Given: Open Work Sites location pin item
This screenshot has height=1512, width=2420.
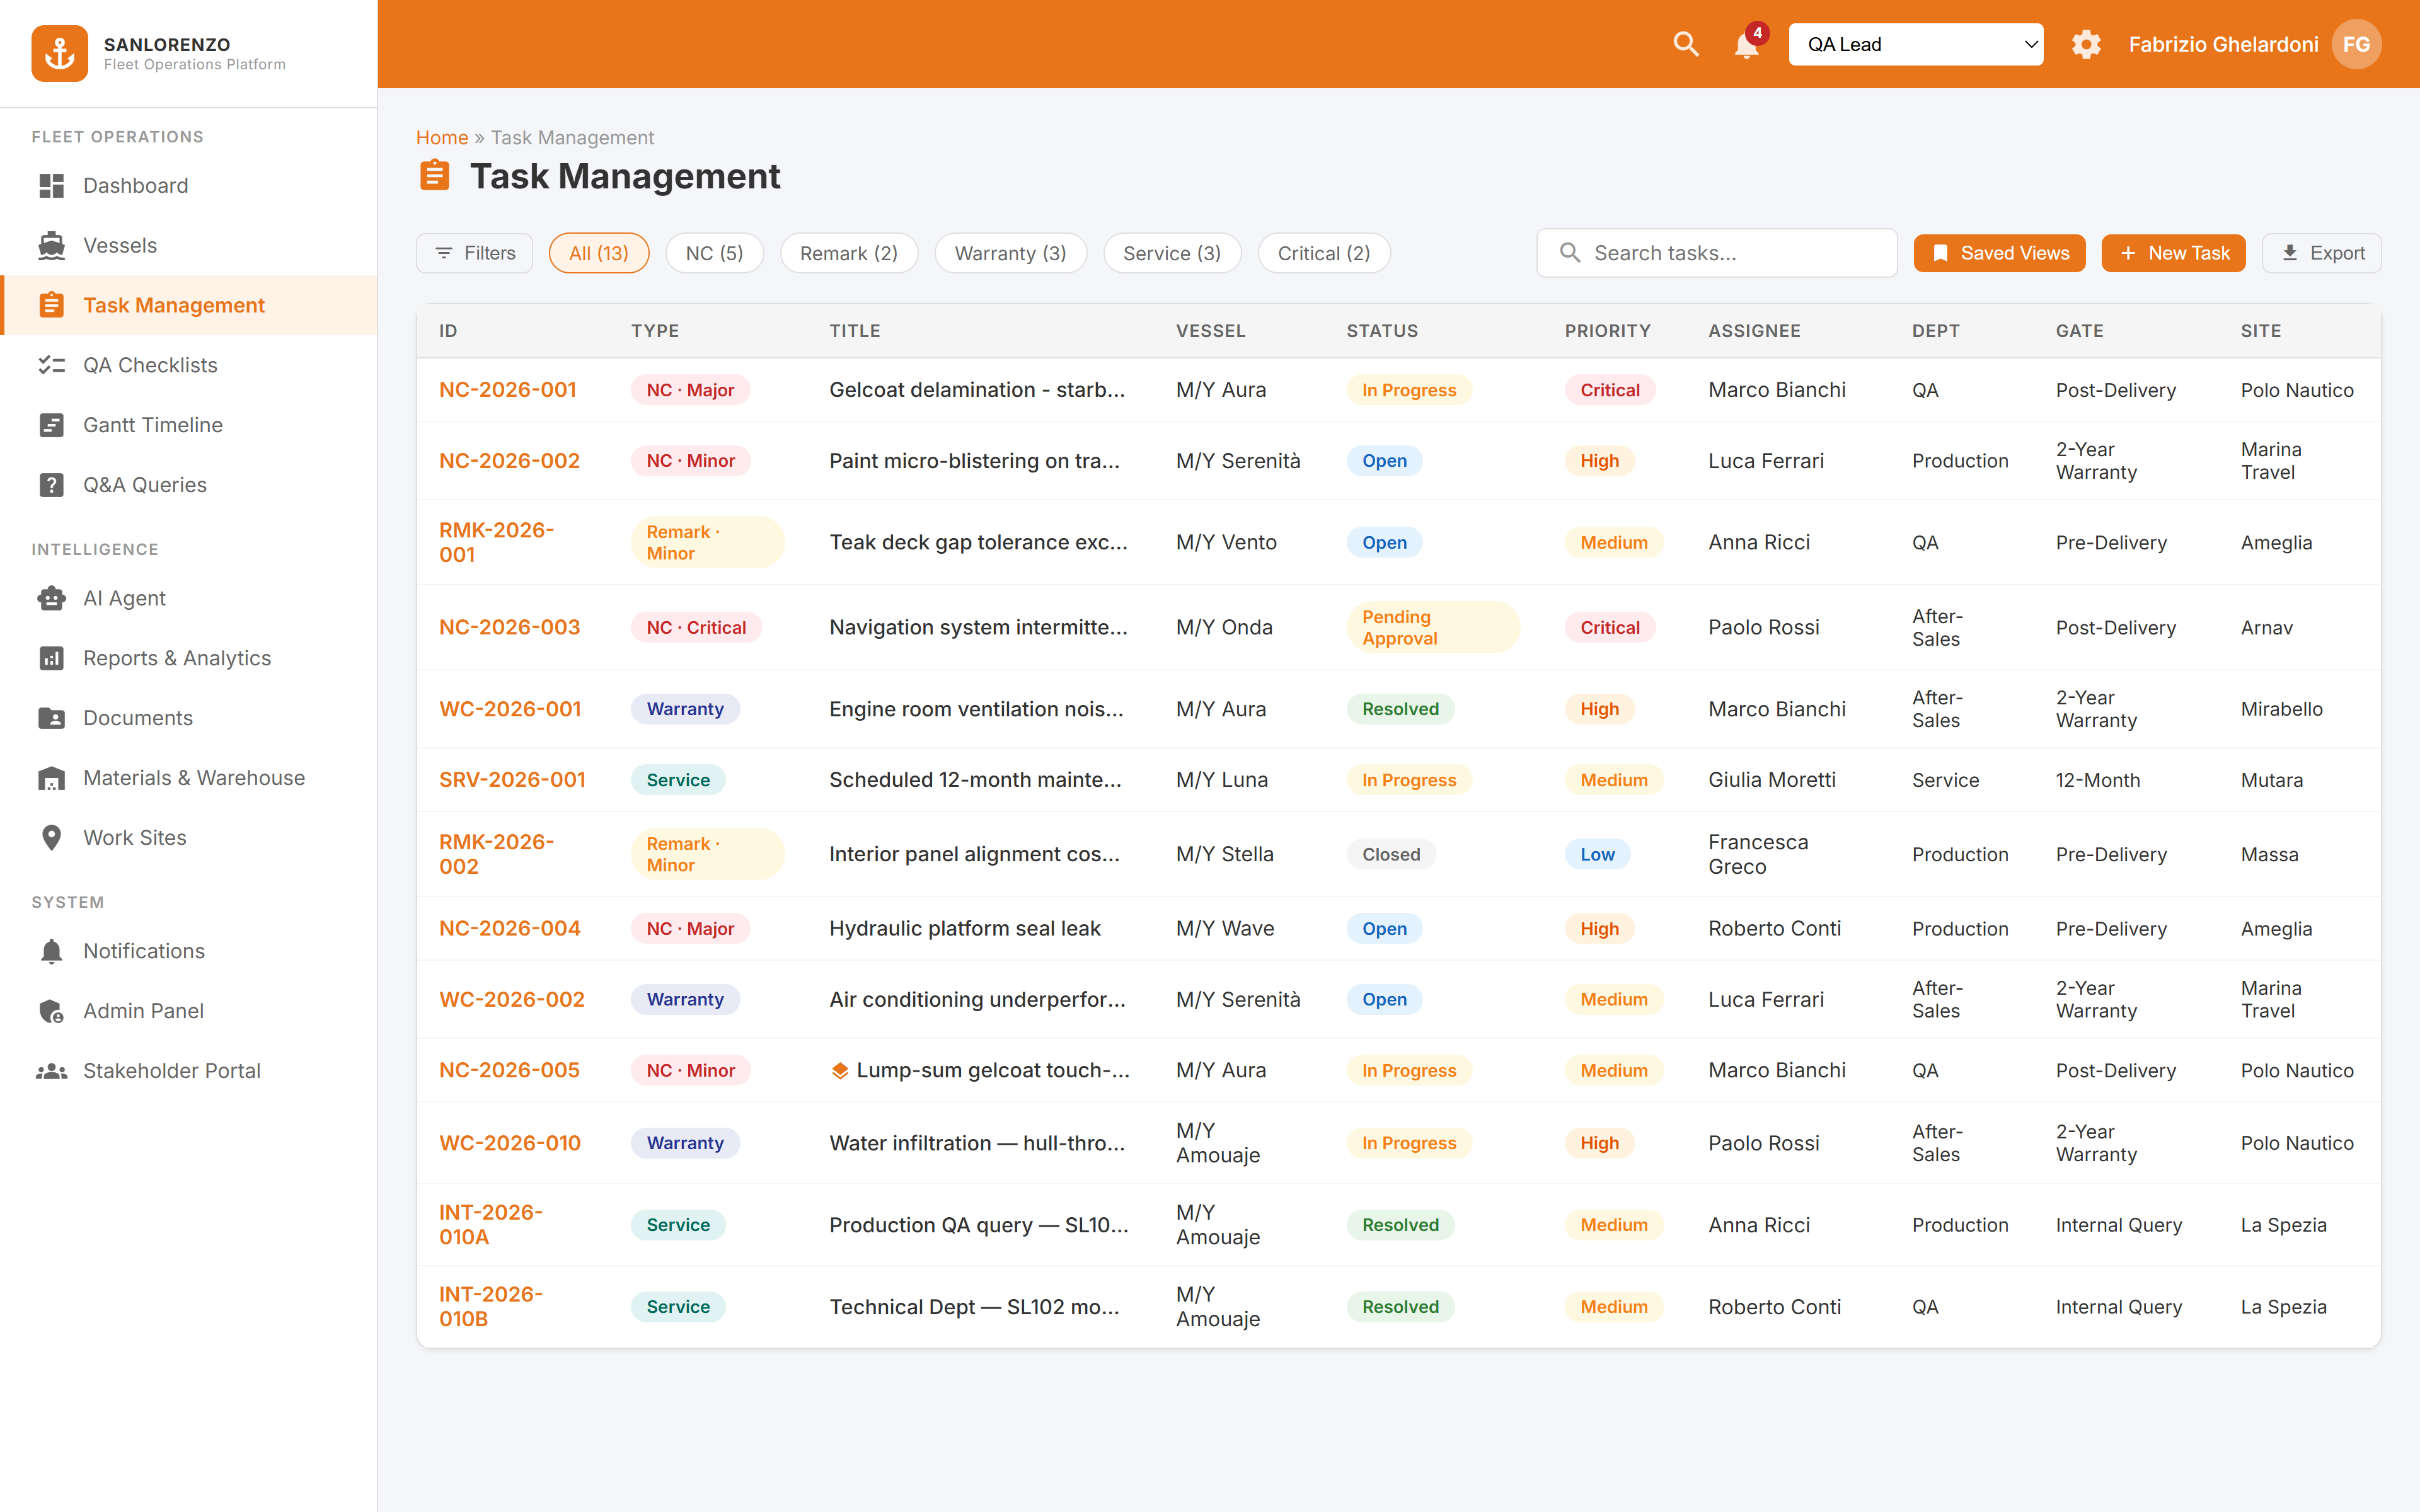Looking at the screenshot, I should [51, 837].
